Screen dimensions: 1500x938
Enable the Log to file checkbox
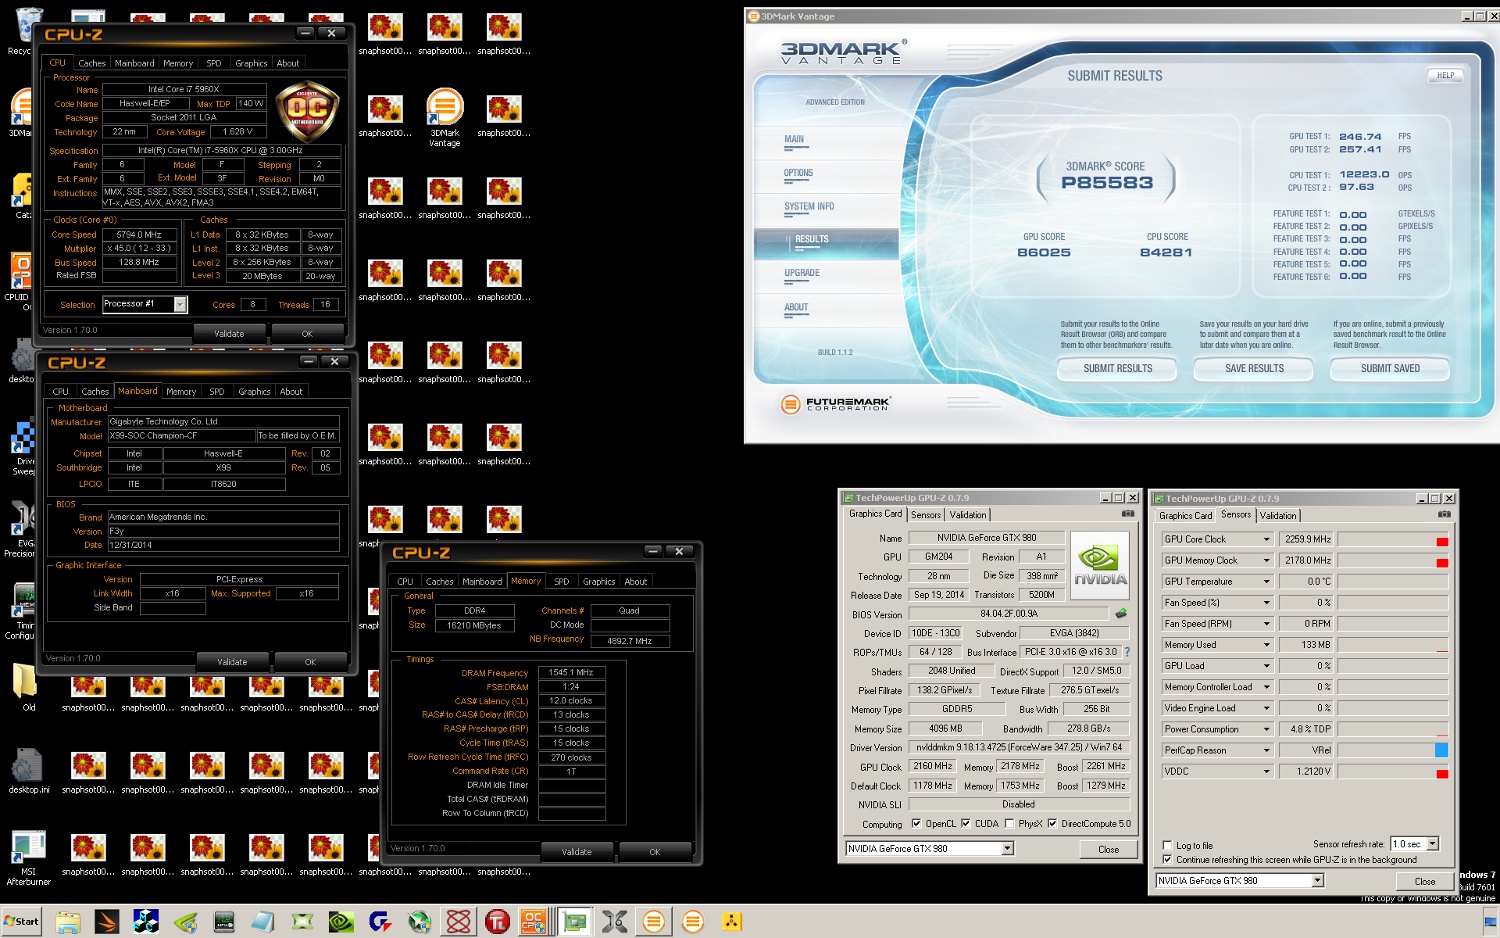pyautogui.click(x=1167, y=845)
